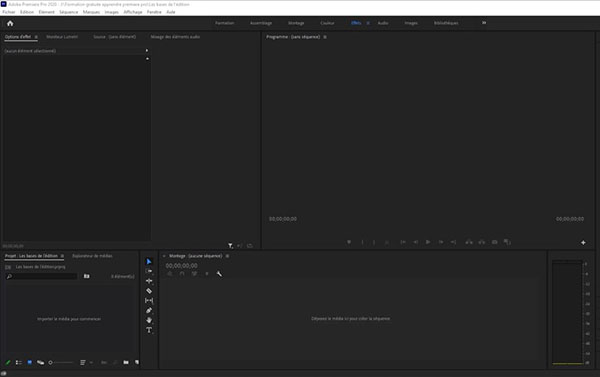Export frame with camera icon
The width and height of the screenshot is (600, 377).
(495, 242)
